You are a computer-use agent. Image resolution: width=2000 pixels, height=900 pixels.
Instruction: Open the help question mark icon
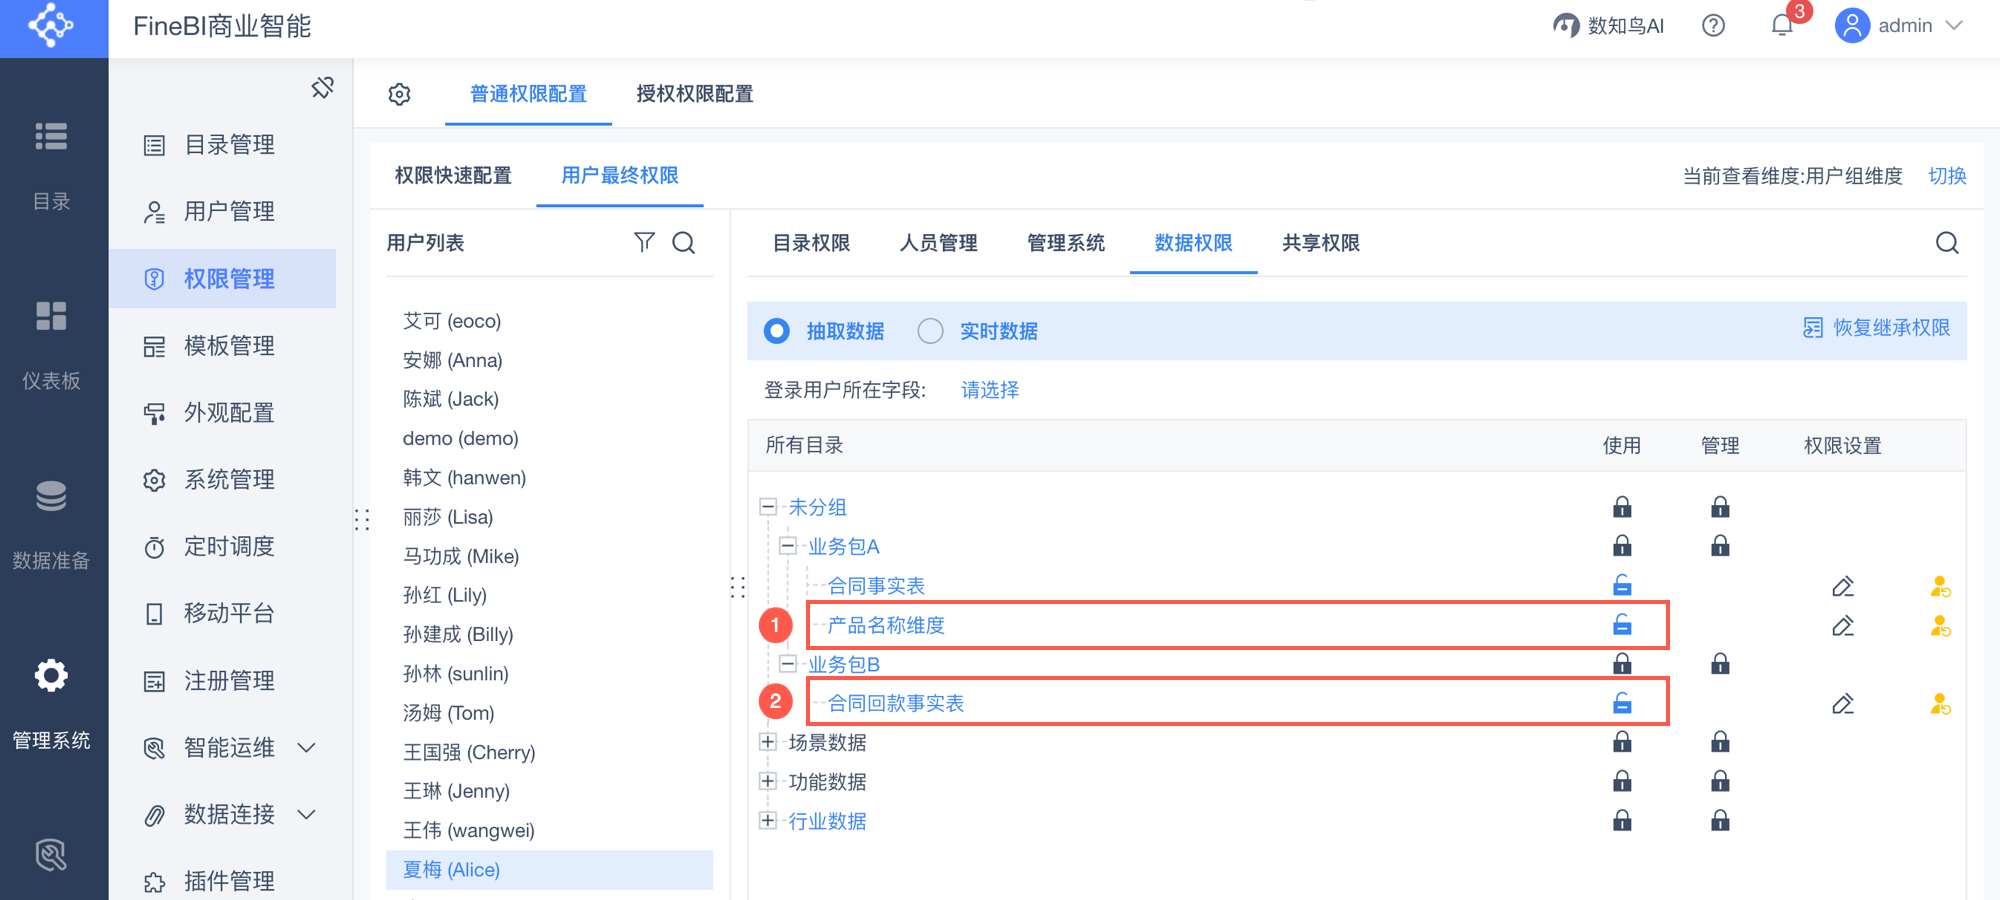1713,25
